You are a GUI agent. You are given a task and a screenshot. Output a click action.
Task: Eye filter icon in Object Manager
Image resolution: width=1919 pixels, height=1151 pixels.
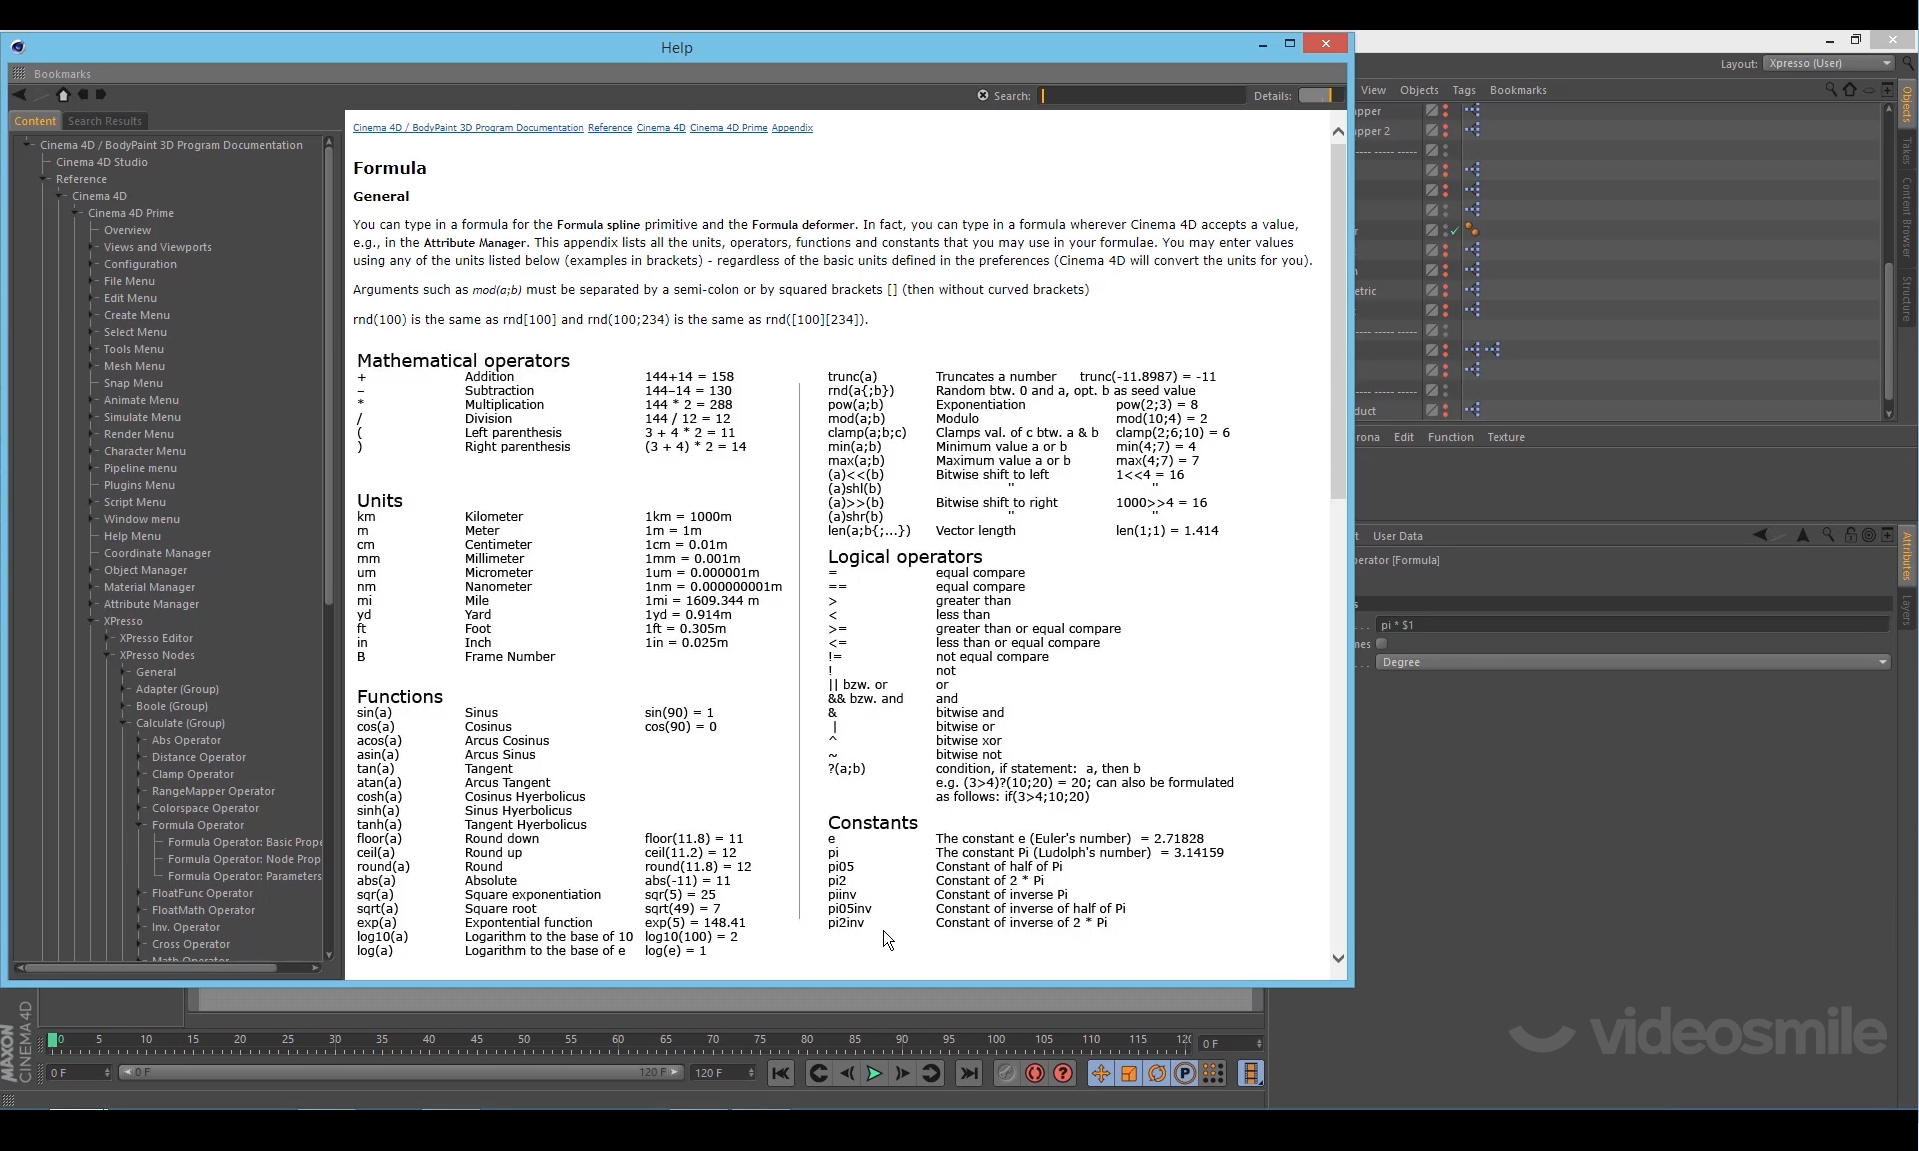point(1868,90)
